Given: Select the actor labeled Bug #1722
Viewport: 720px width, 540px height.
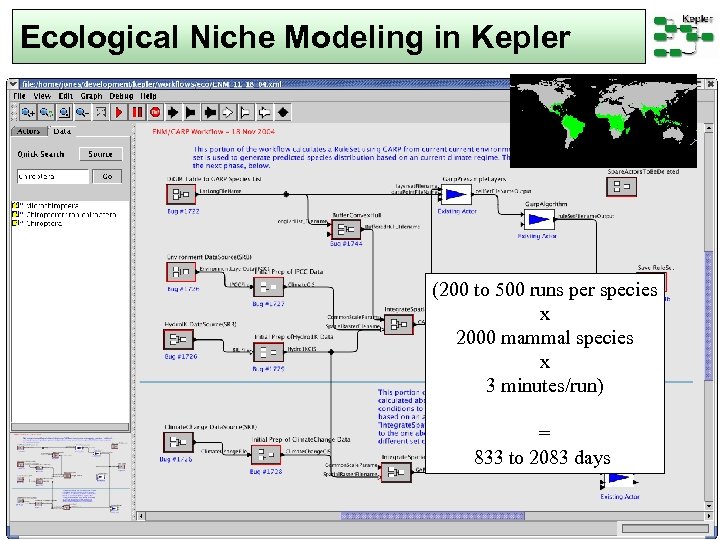Looking at the screenshot, I should [181, 194].
